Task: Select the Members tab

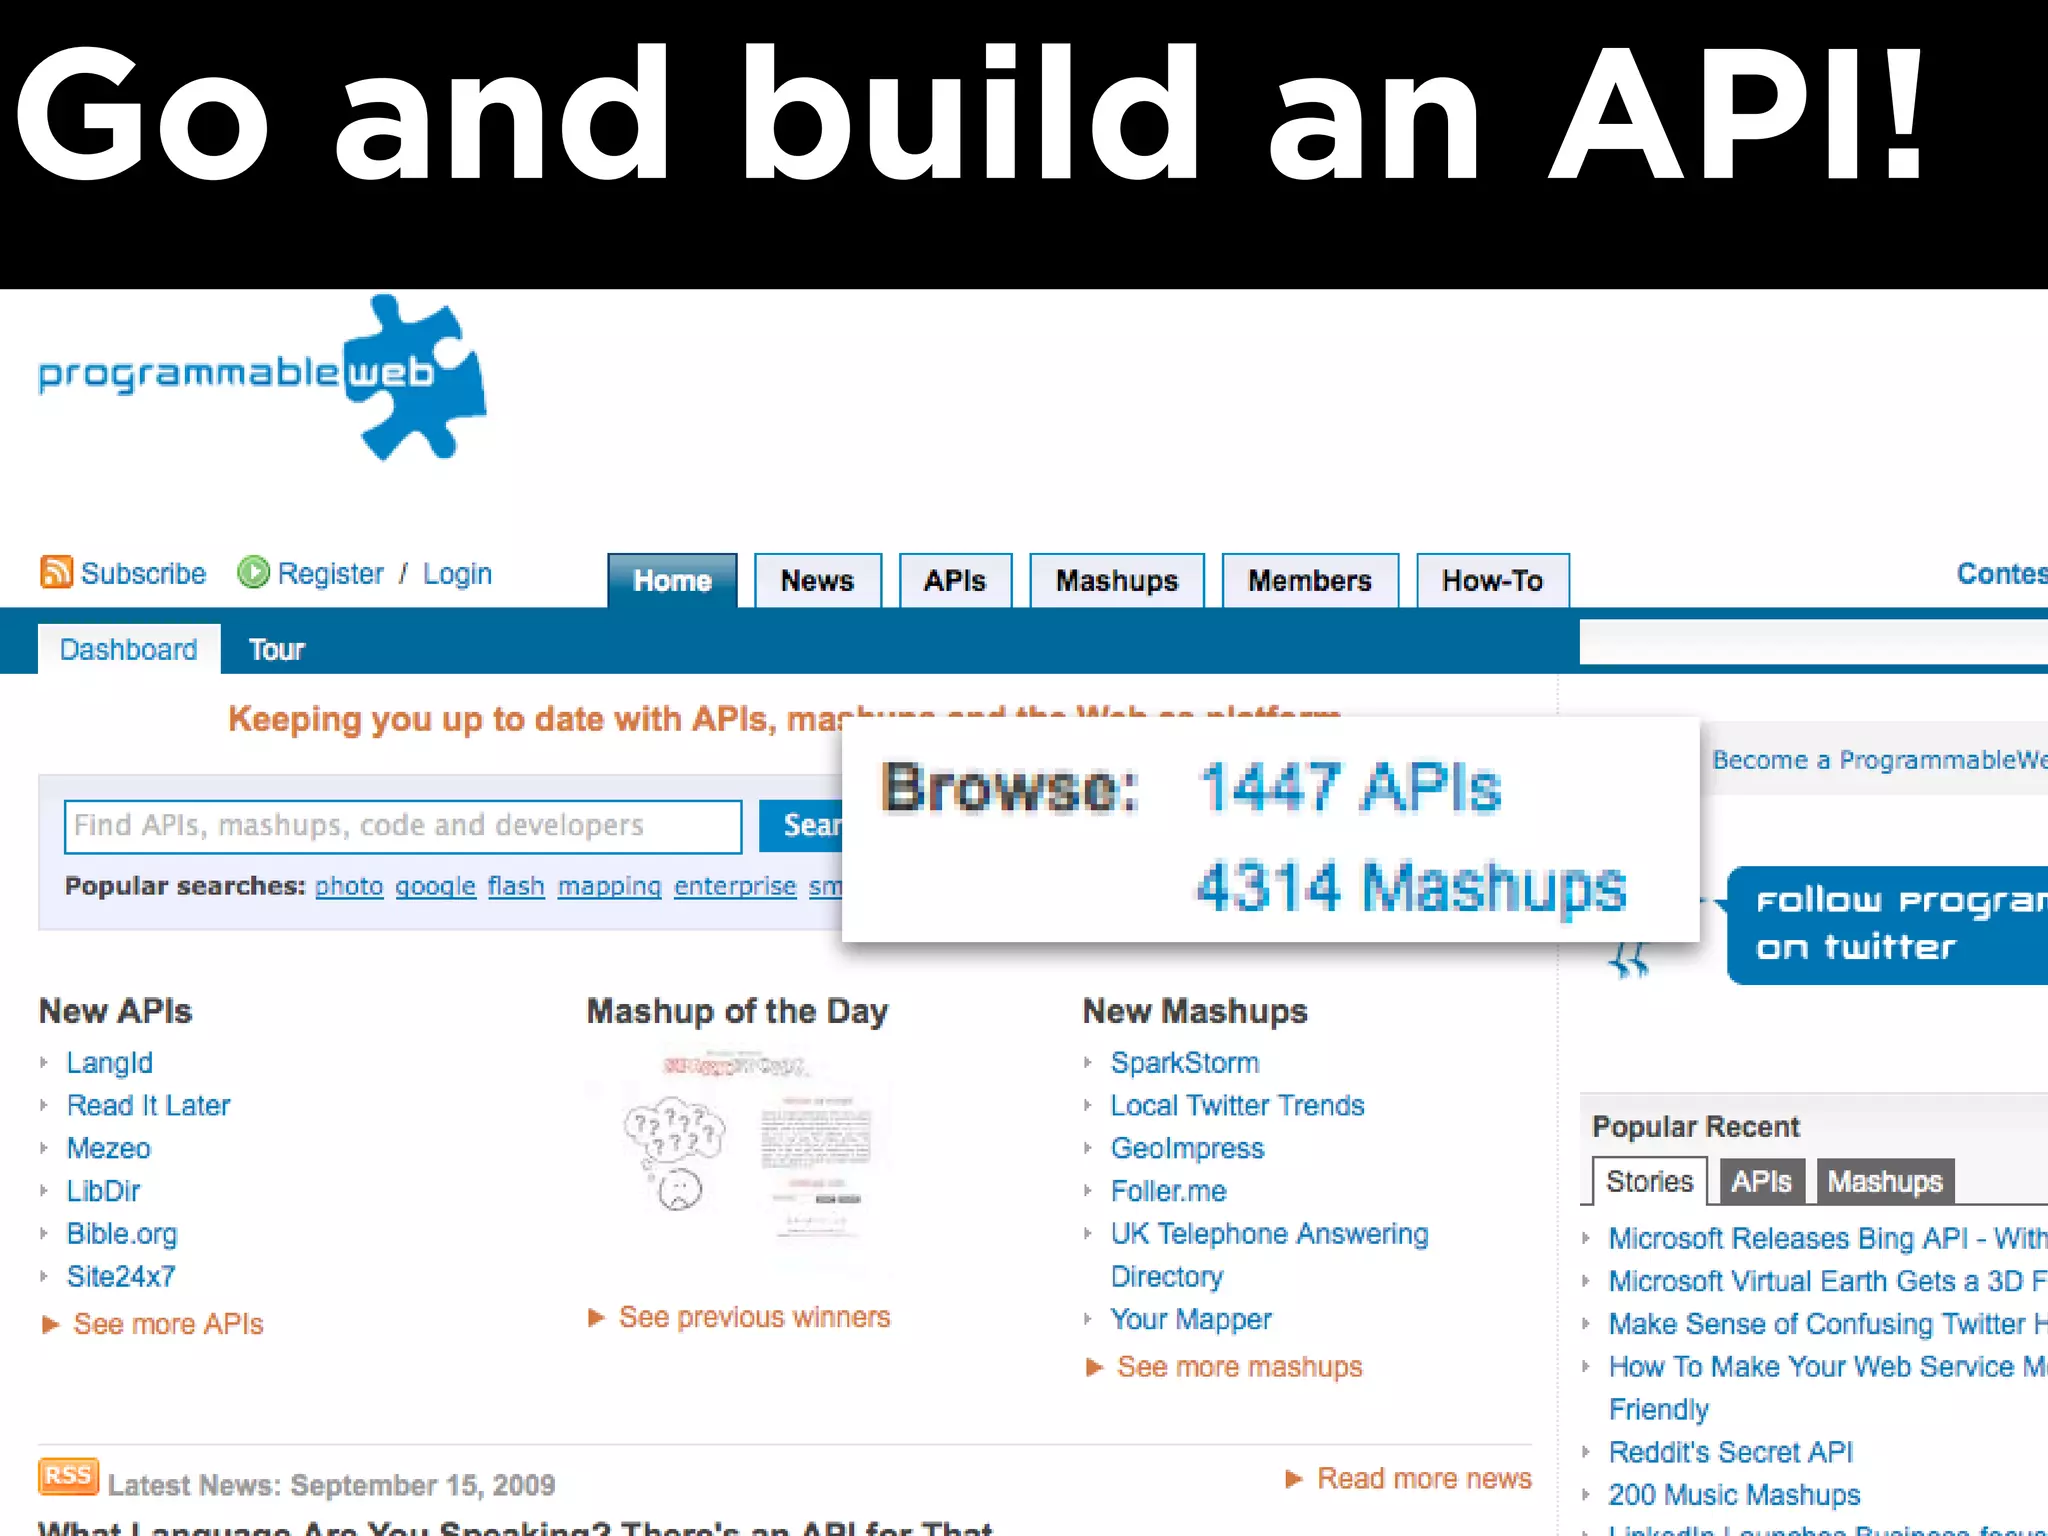Action: click(x=1310, y=580)
